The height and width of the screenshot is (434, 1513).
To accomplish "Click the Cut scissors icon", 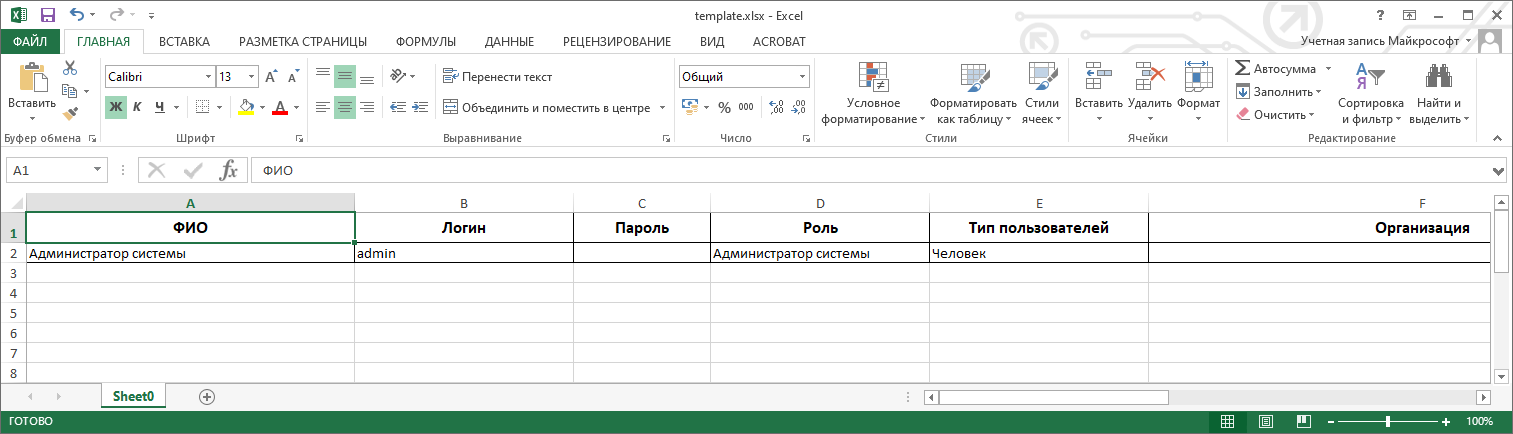I will point(70,68).
